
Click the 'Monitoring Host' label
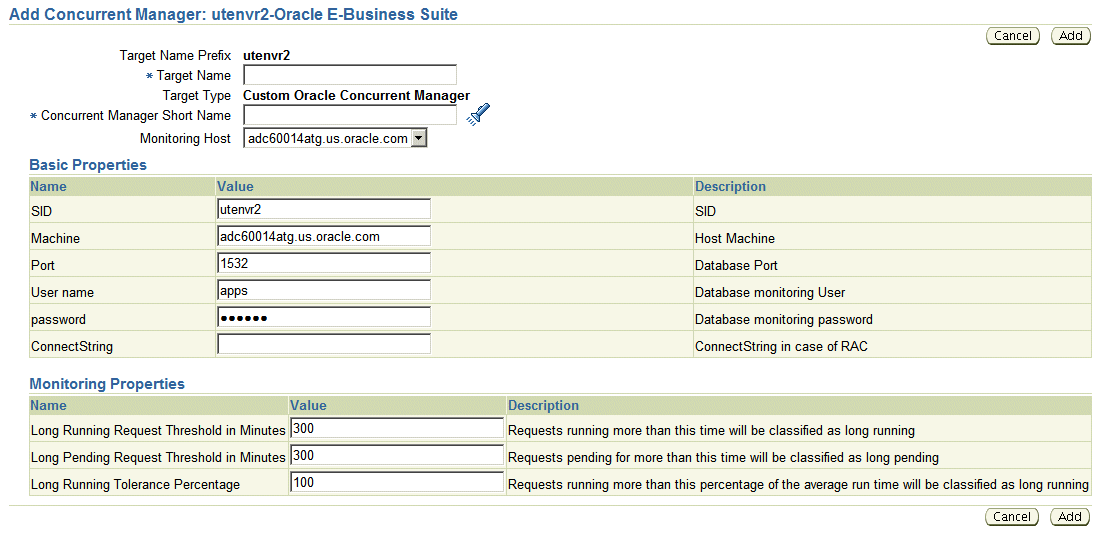pyautogui.click(x=185, y=138)
